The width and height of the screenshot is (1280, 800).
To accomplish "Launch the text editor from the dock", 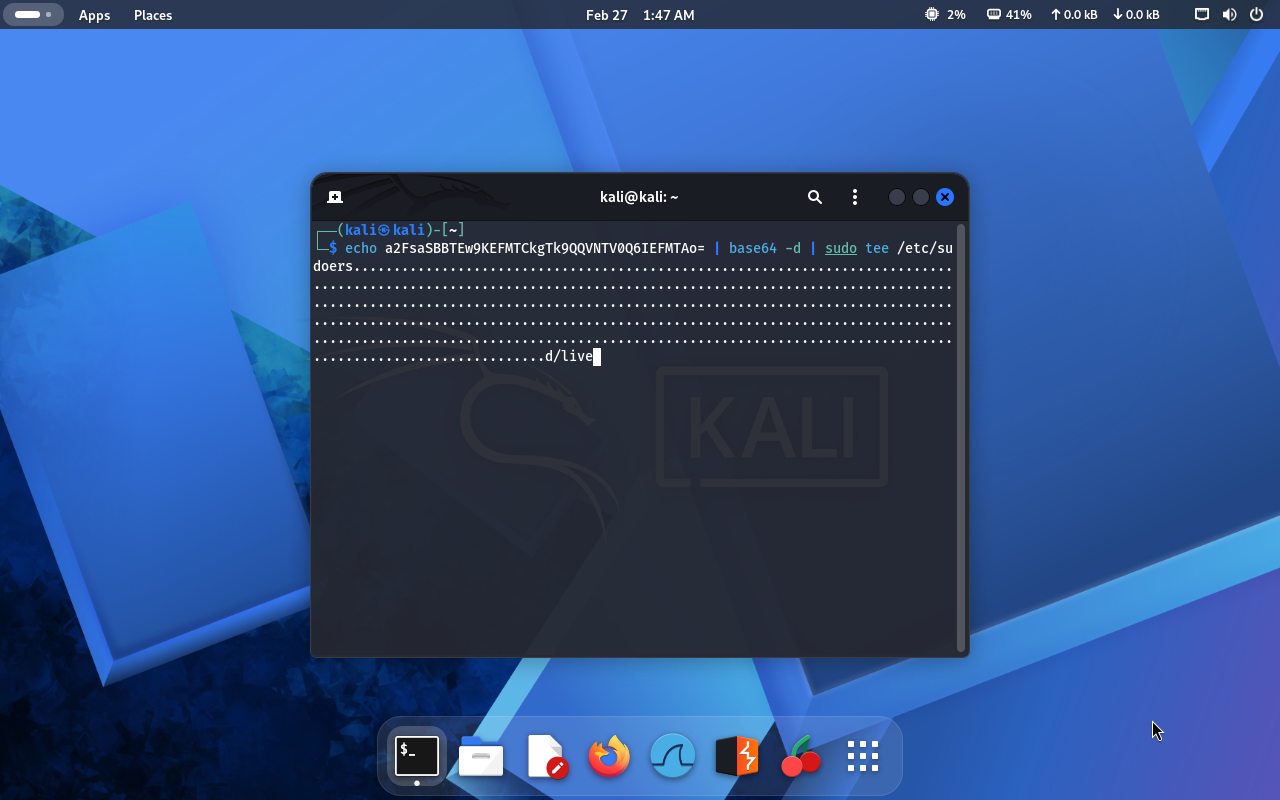I will (x=546, y=756).
